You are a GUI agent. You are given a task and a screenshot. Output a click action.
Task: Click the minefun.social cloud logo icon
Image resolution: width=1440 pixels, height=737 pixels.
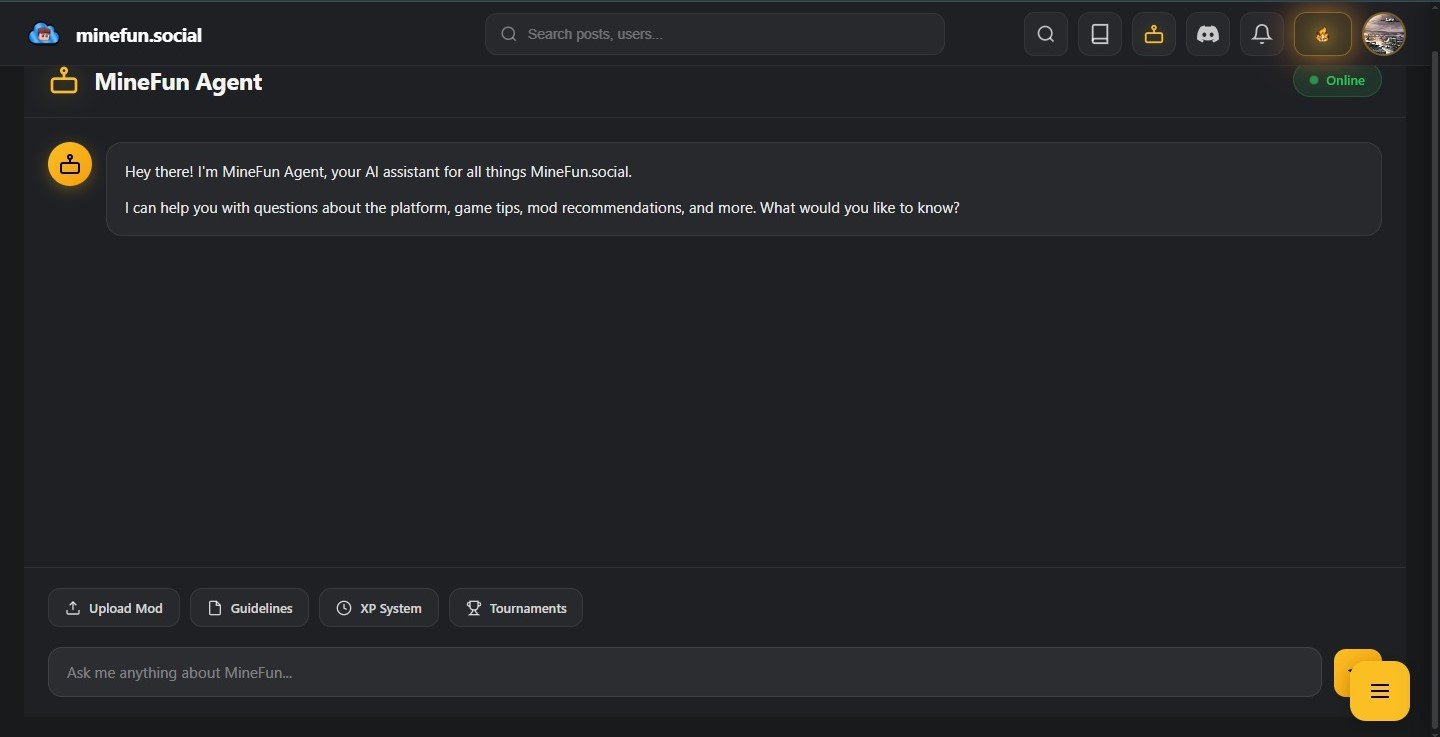coord(44,34)
